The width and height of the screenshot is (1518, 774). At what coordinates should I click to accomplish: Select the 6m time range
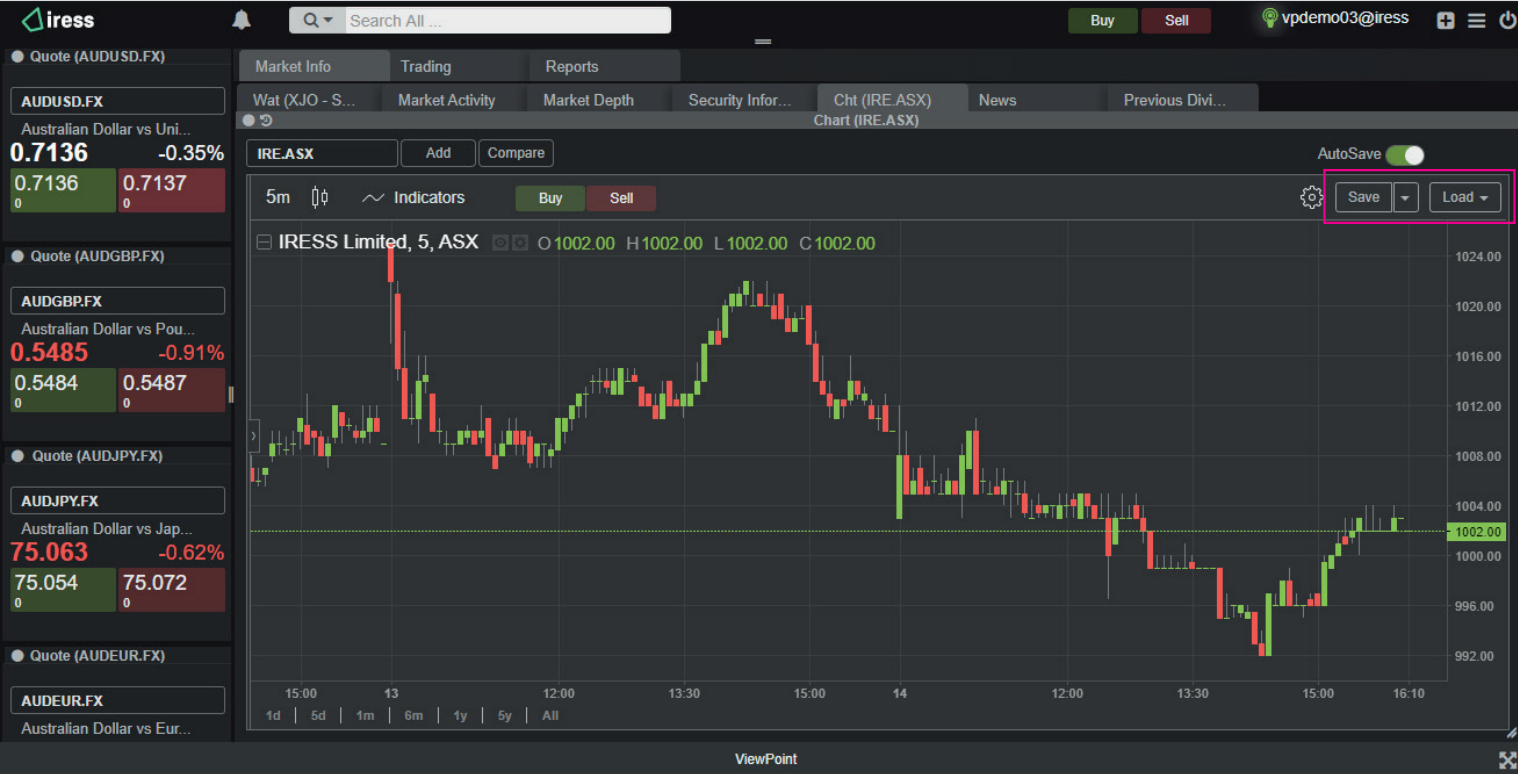413,715
